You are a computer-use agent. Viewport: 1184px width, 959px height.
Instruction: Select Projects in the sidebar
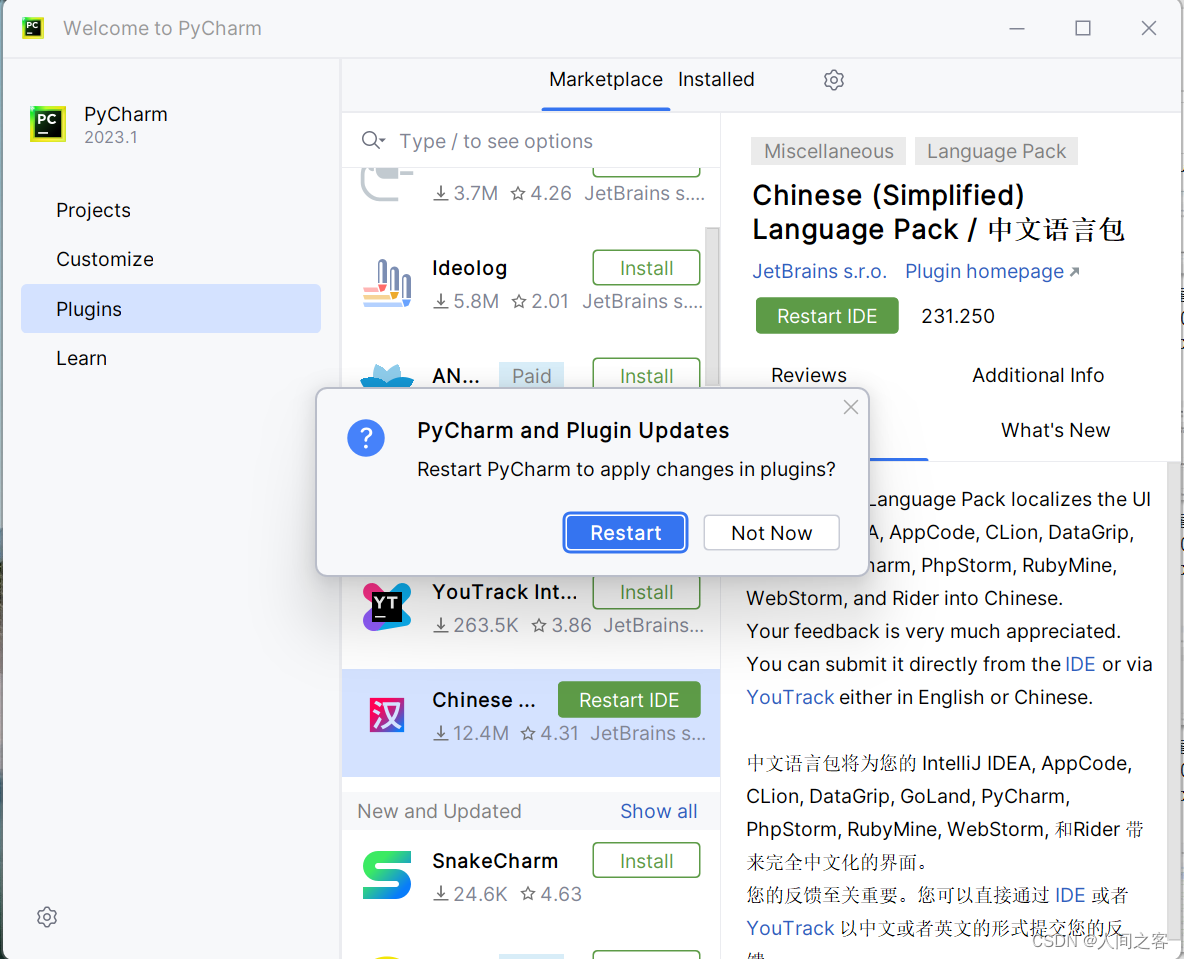94,210
